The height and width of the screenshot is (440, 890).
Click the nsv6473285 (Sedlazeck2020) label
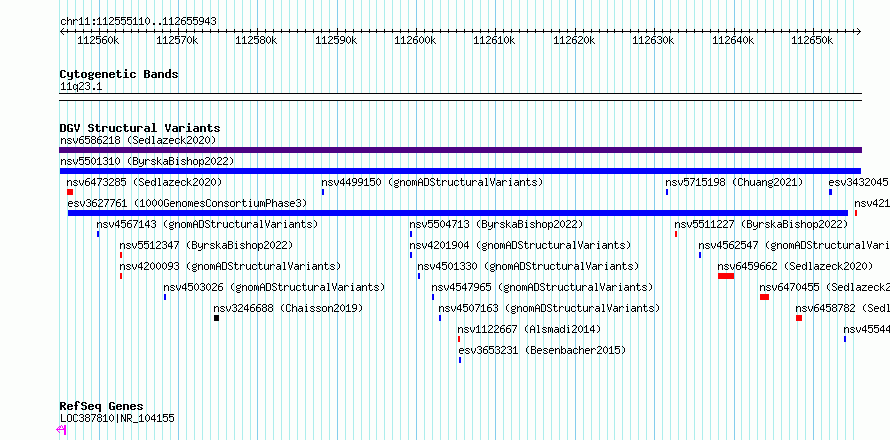click(144, 182)
